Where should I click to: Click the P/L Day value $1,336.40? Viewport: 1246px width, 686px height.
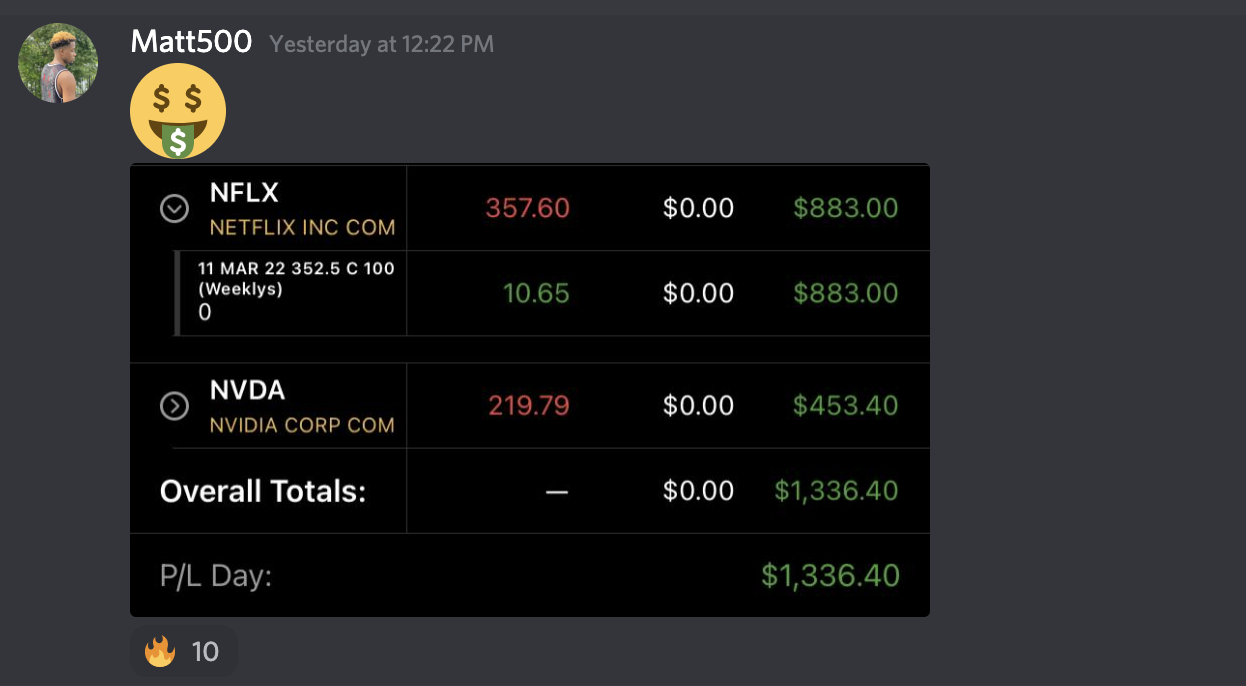[x=830, y=576]
